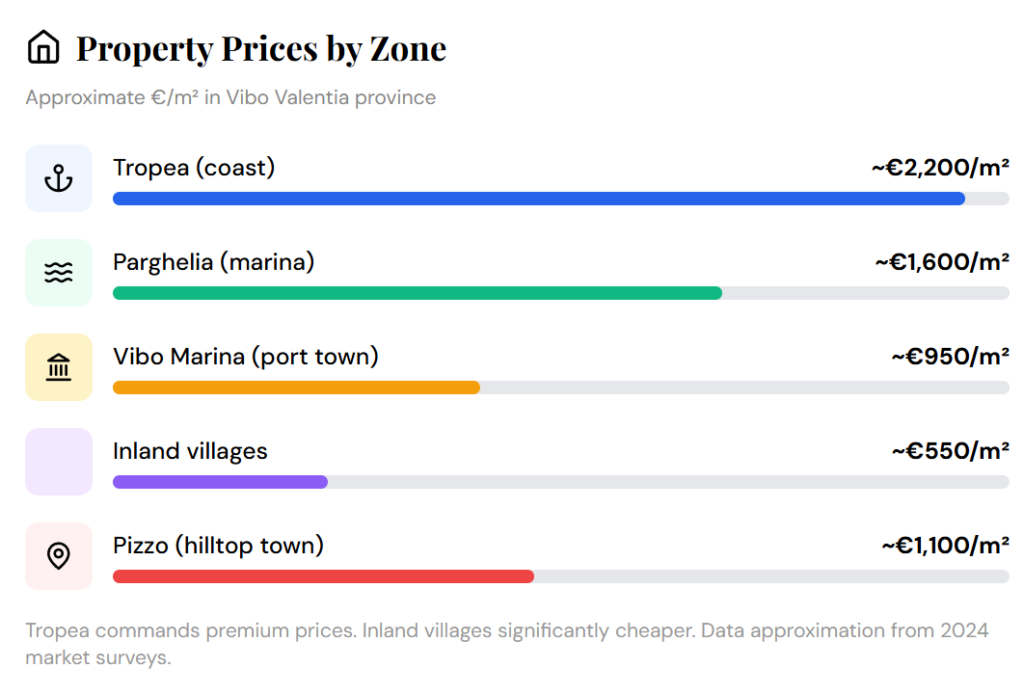Click the anchor icon for Tropea
The height and width of the screenshot is (695, 1024).
59,178
